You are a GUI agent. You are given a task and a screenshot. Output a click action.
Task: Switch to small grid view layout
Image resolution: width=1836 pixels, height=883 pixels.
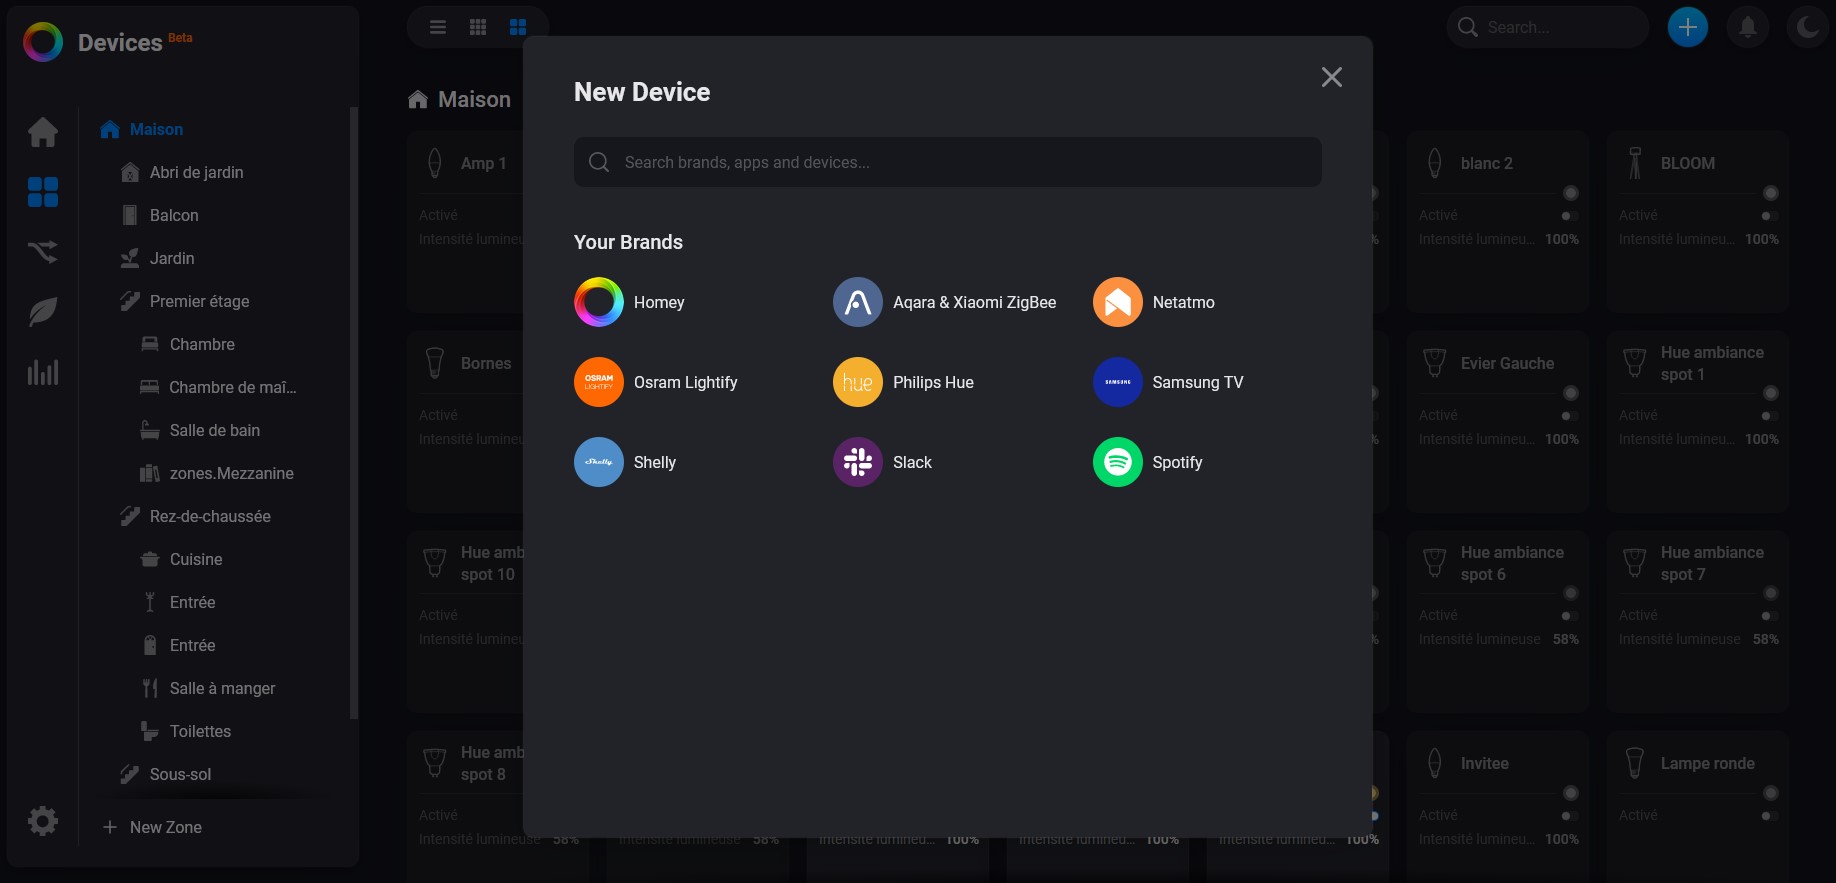tap(478, 27)
